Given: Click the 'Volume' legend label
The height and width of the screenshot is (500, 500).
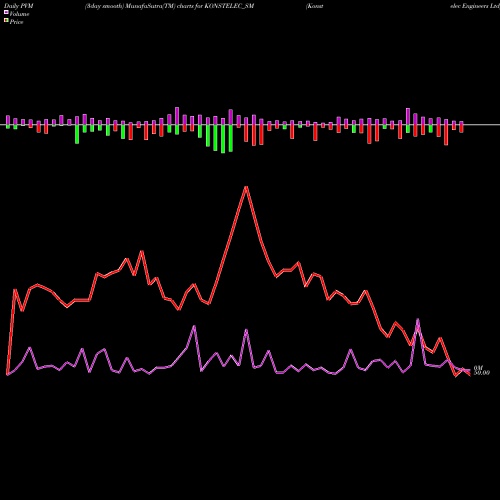Looking at the screenshot, I should pyautogui.click(x=19, y=14).
